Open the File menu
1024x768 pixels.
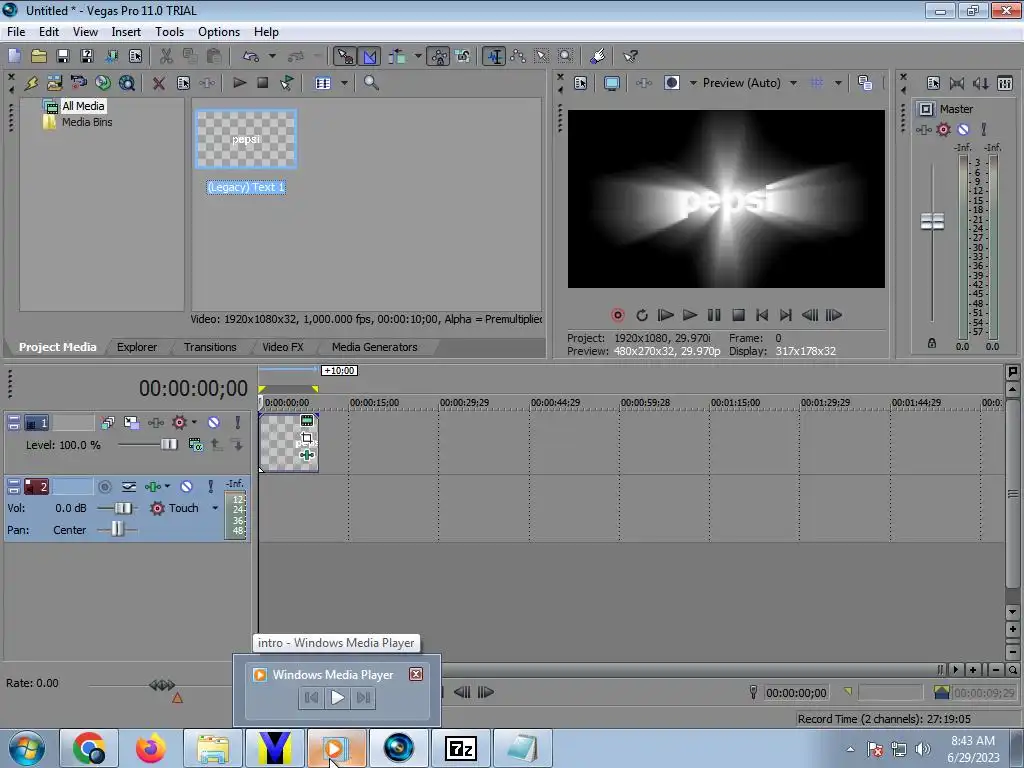pyautogui.click(x=16, y=32)
